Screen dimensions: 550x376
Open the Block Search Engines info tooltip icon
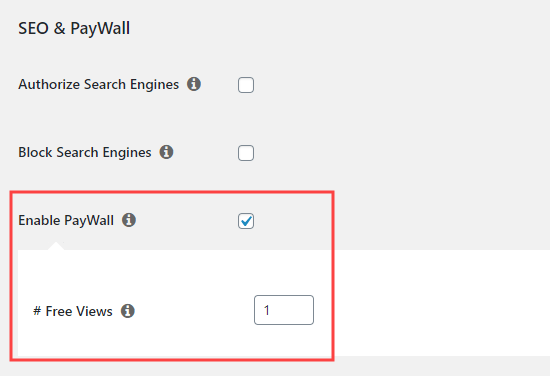[166, 152]
